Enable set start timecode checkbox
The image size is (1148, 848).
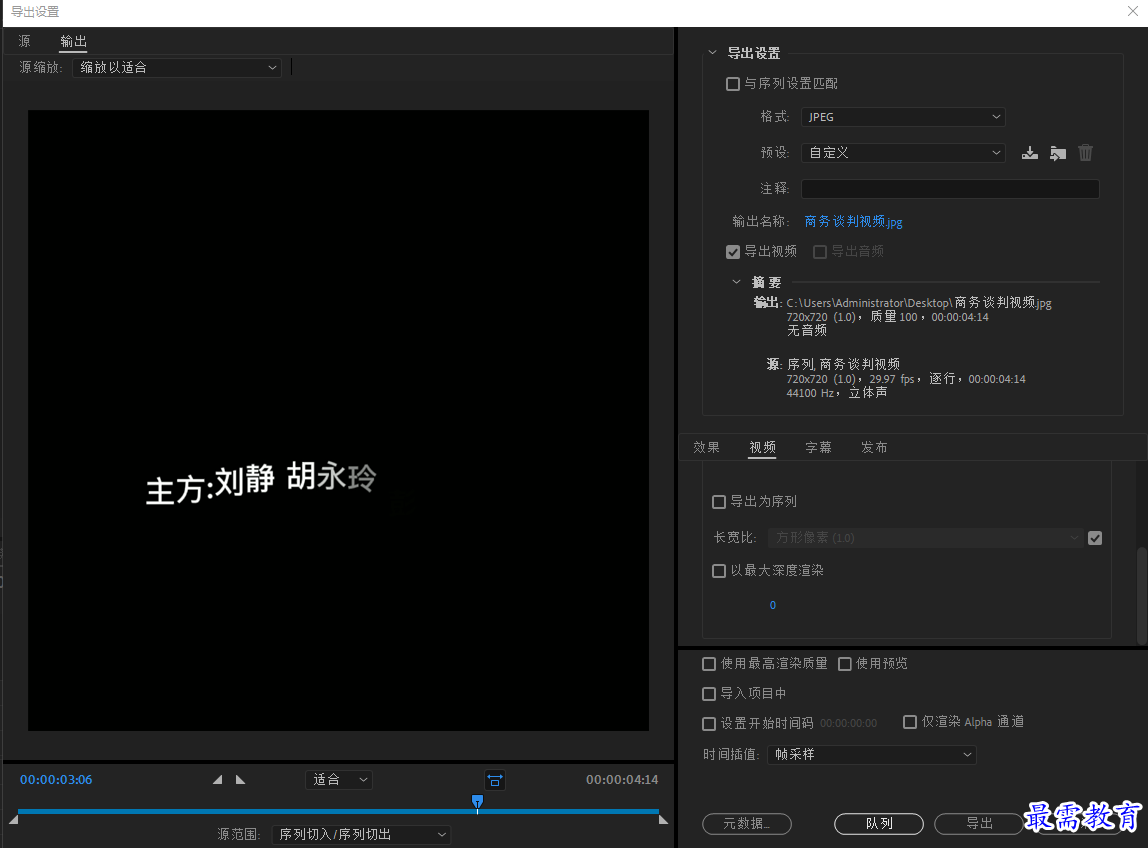pos(708,724)
